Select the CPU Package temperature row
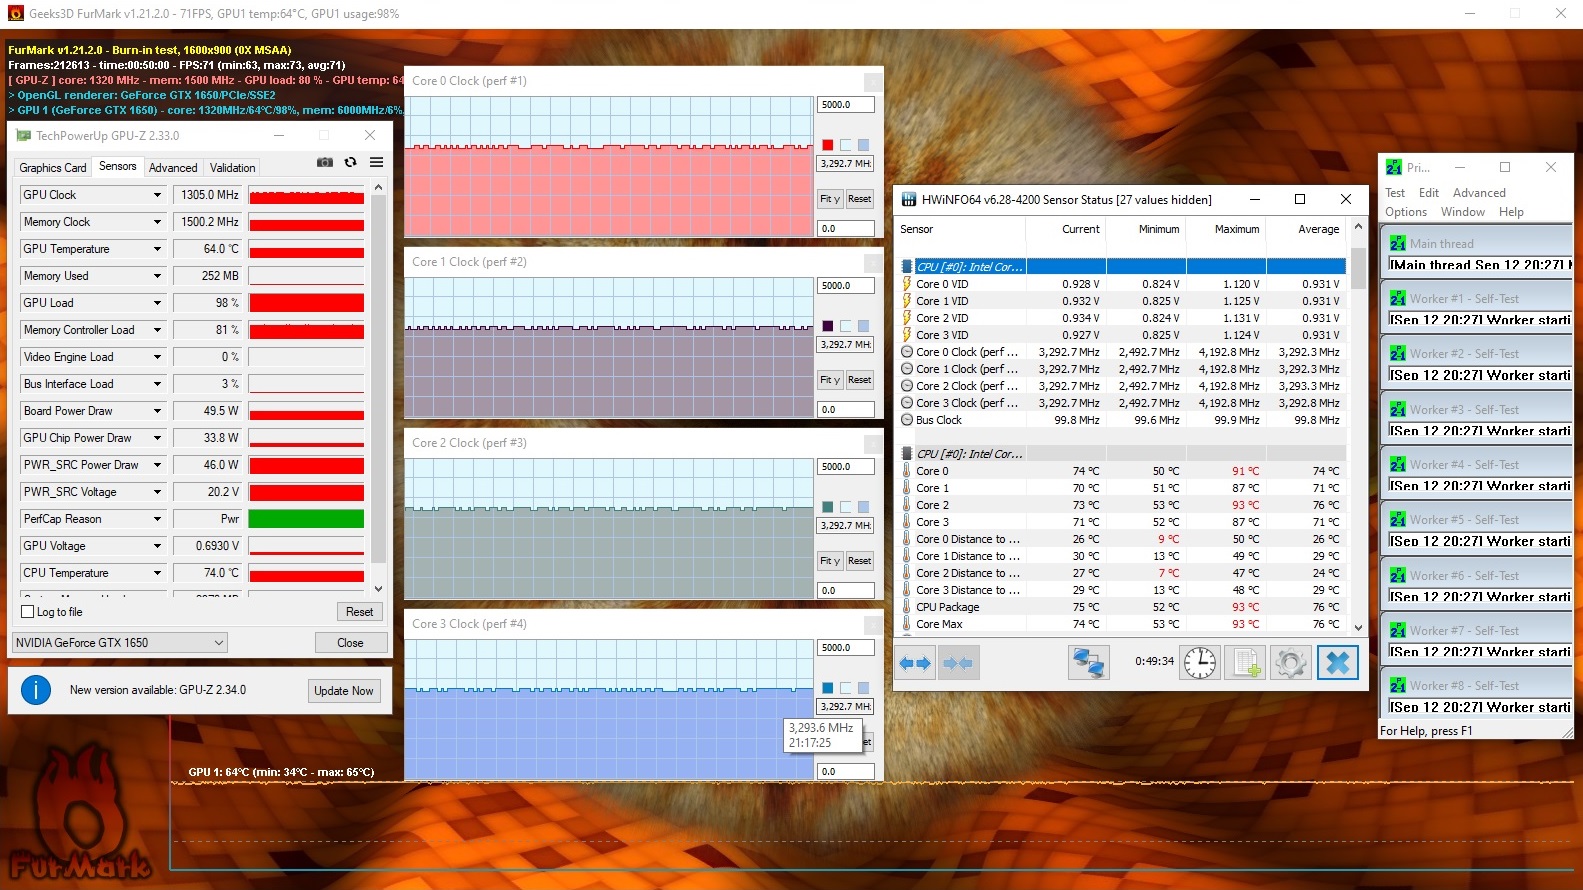Screen dimensions: 1583x890 tap(1123, 607)
